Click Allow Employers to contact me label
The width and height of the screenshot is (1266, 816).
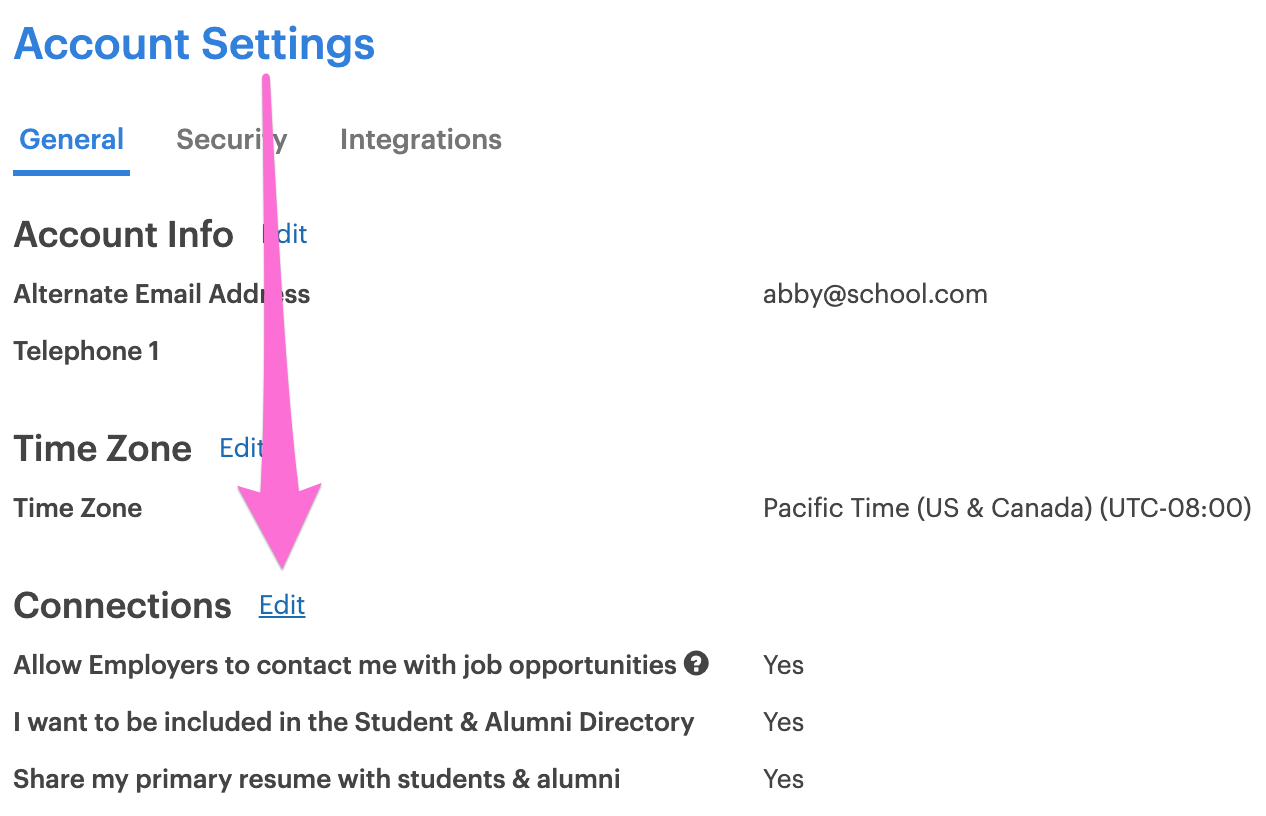(x=346, y=665)
